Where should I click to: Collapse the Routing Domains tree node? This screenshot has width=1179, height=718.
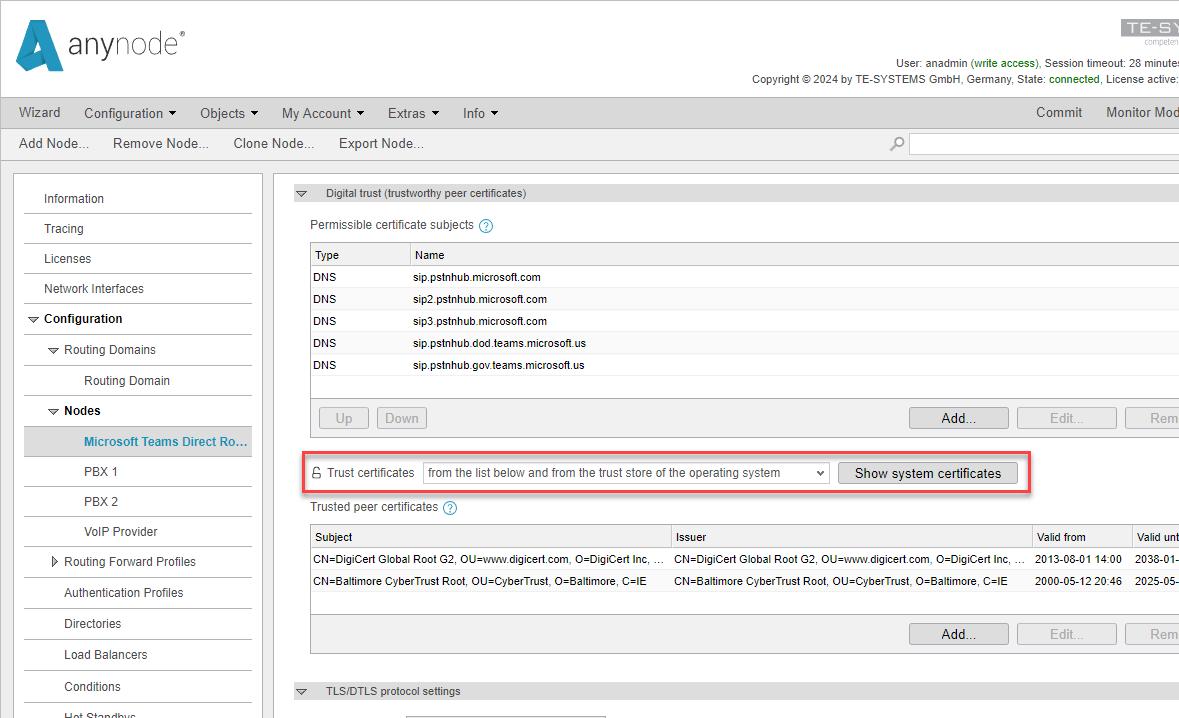53,350
